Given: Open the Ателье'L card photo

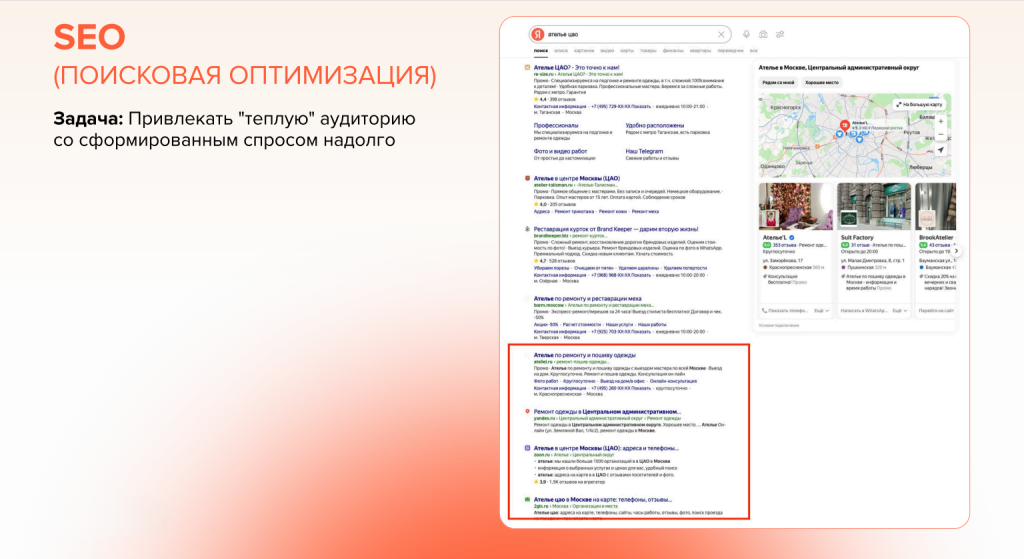Looking at the screenshot, I should pyautogui.click(x=795, y=206).
